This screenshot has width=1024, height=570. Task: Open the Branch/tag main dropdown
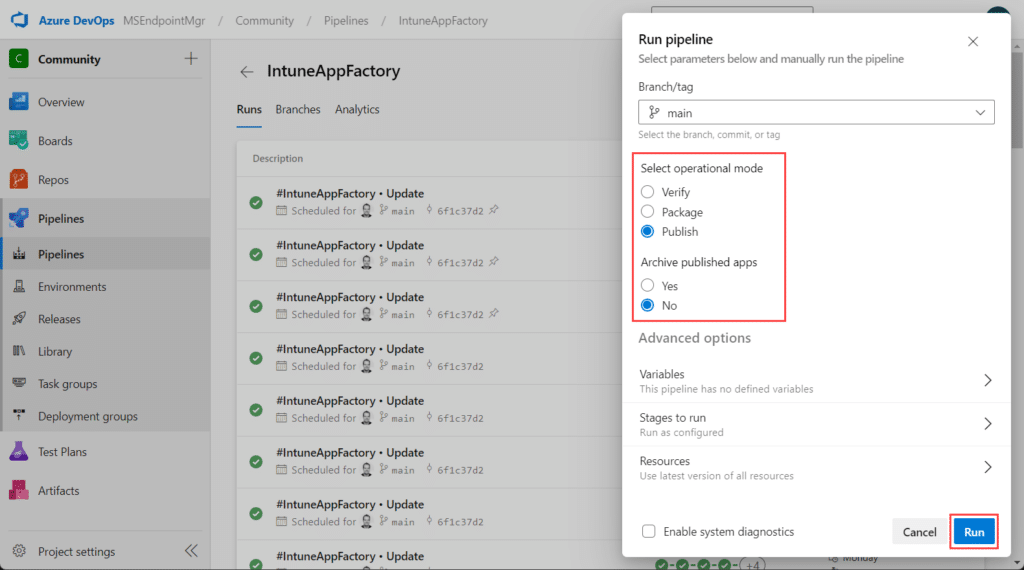pos(816,112)
